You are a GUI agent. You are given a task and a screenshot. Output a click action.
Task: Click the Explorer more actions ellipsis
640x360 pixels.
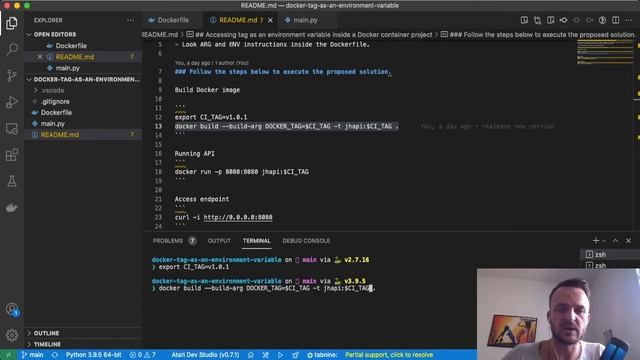tap(130, 20)
